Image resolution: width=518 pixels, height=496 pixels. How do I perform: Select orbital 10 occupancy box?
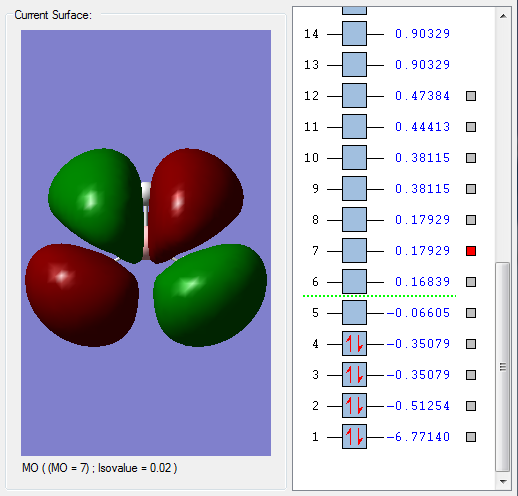point(354,158)
